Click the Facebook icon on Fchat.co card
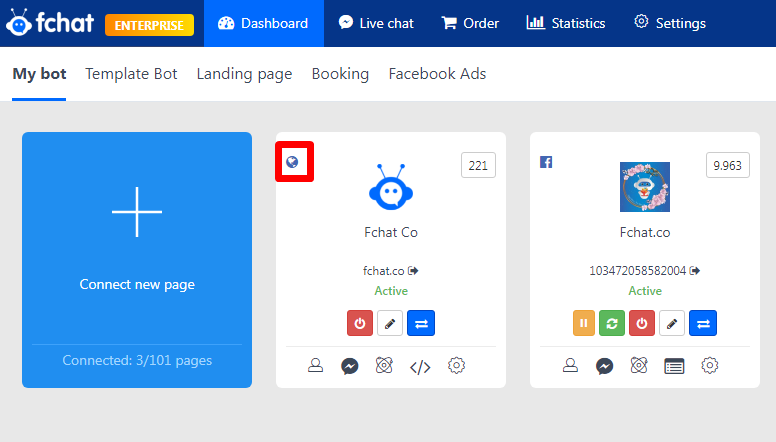 (x=546, y=162)
